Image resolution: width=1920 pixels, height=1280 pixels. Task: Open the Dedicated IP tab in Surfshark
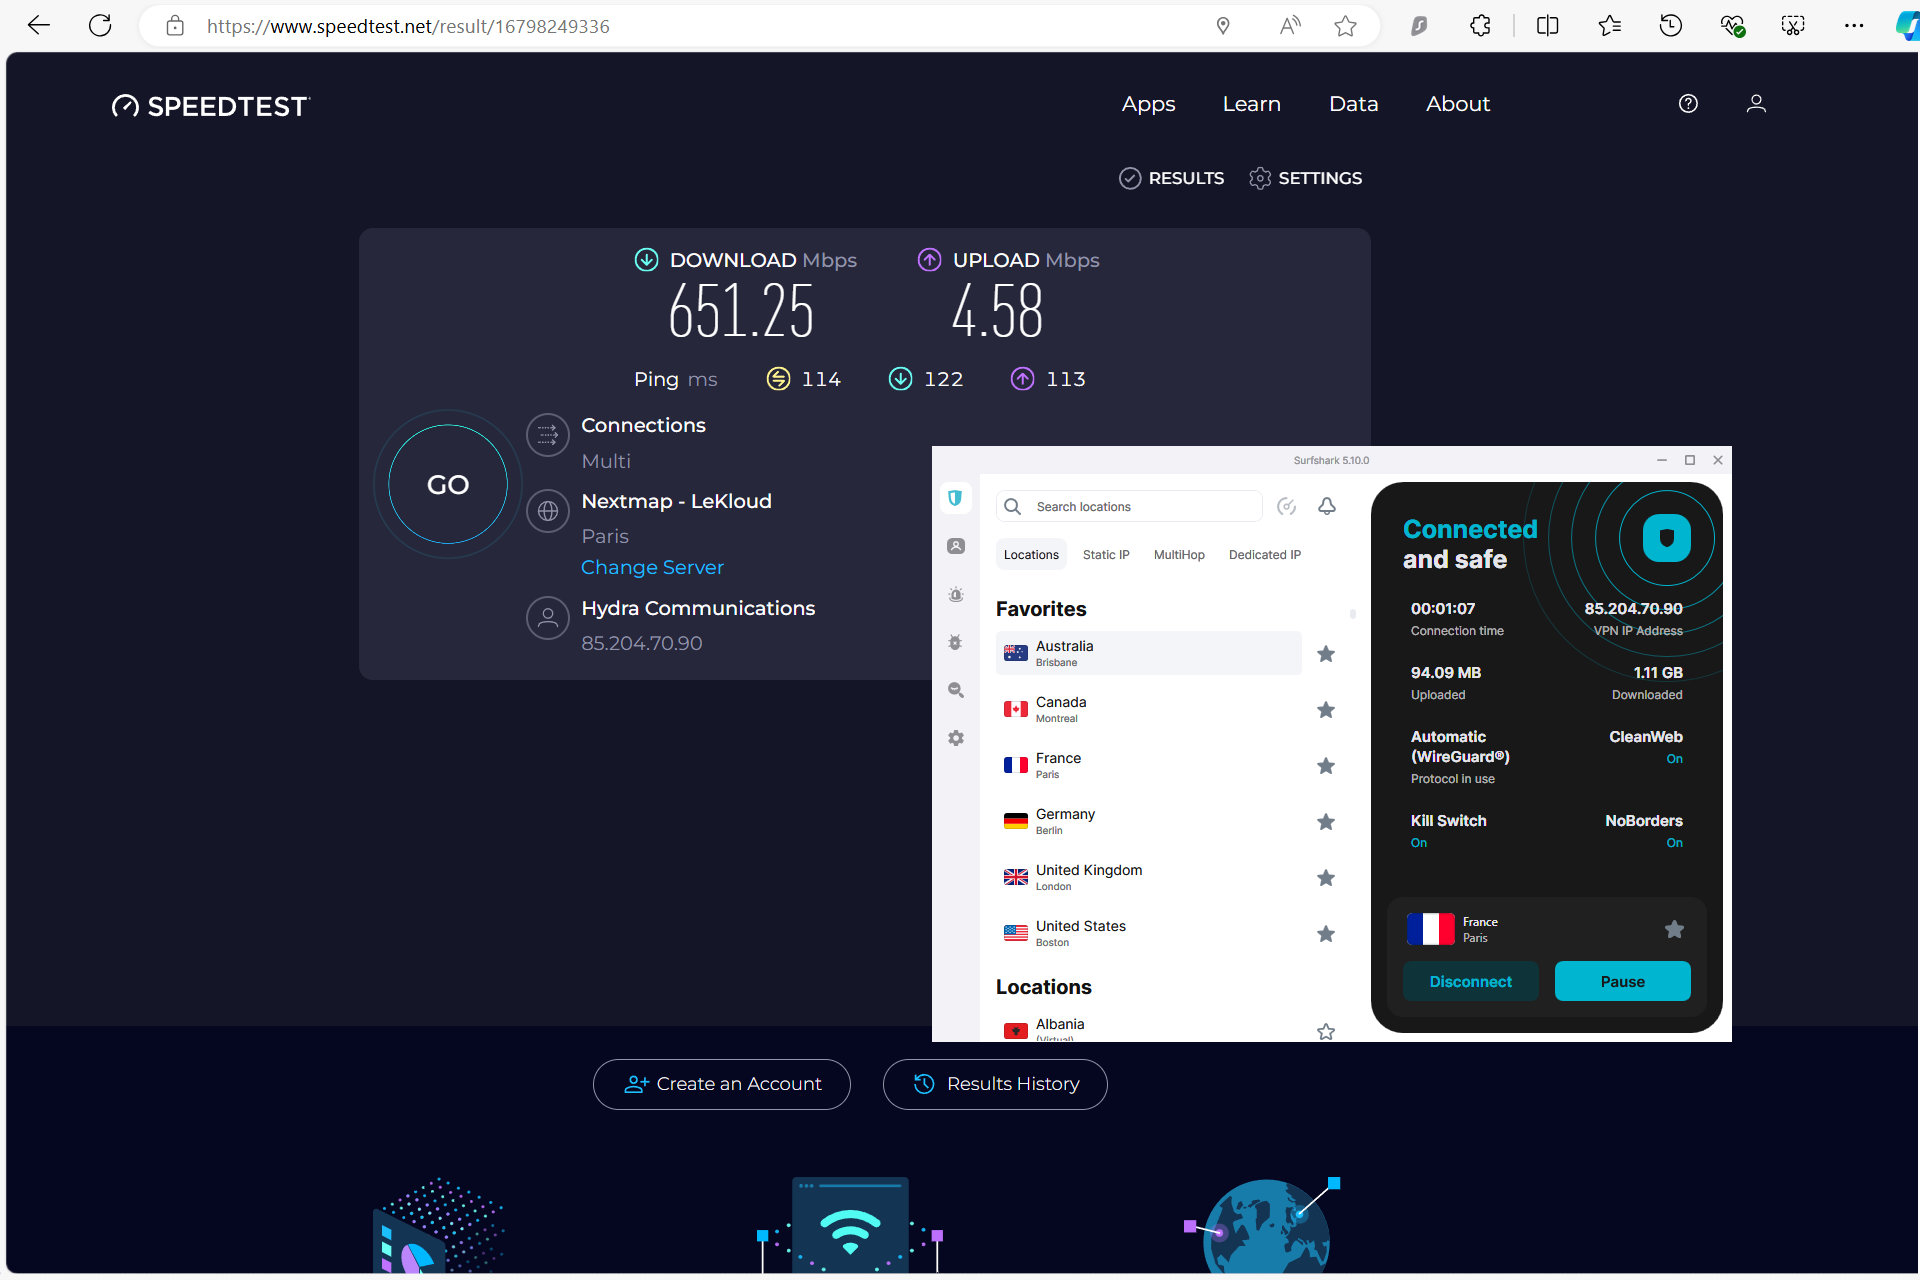click(1264, 554)
